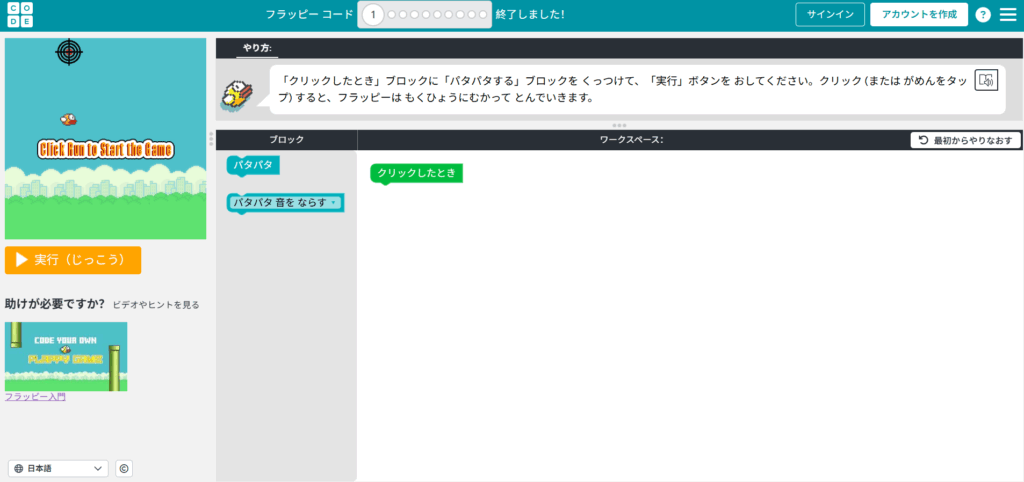Run the game with 実行（じっこう） button
This screenshot has height=482, width=1024.
(73, 260)
